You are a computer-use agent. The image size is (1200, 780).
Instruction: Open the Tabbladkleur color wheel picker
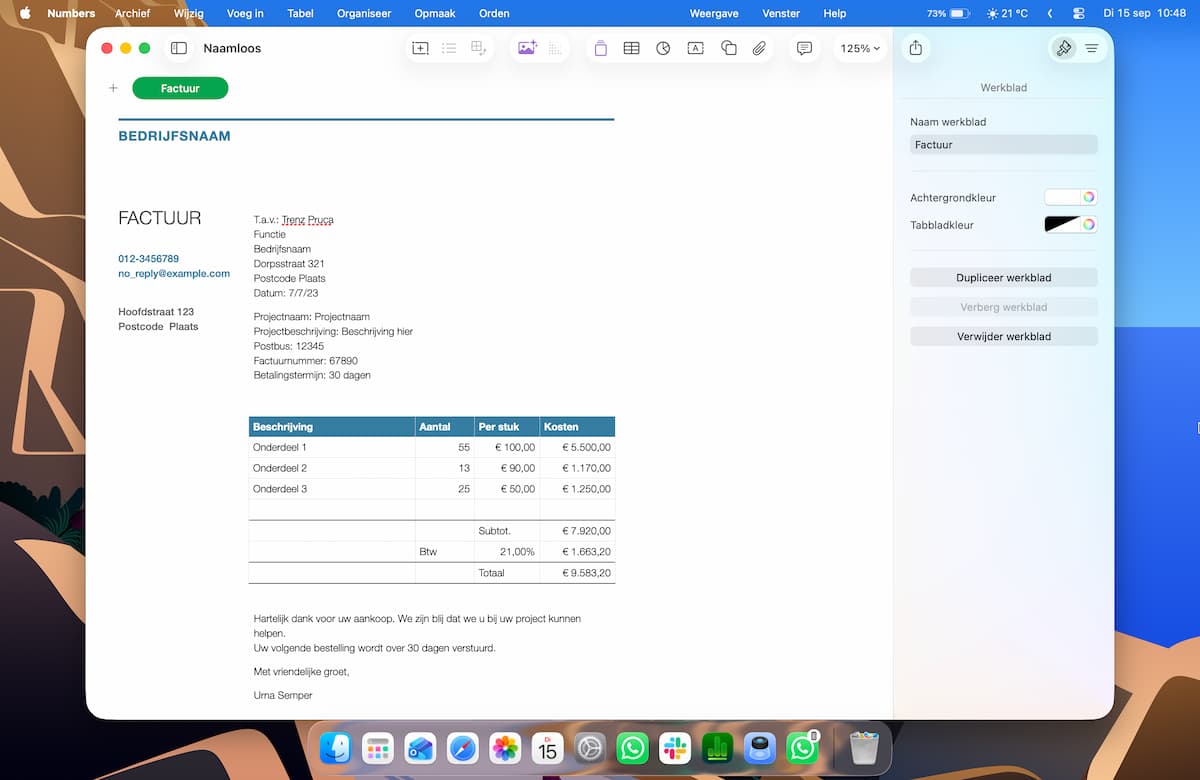click(x=1089, y=225)
